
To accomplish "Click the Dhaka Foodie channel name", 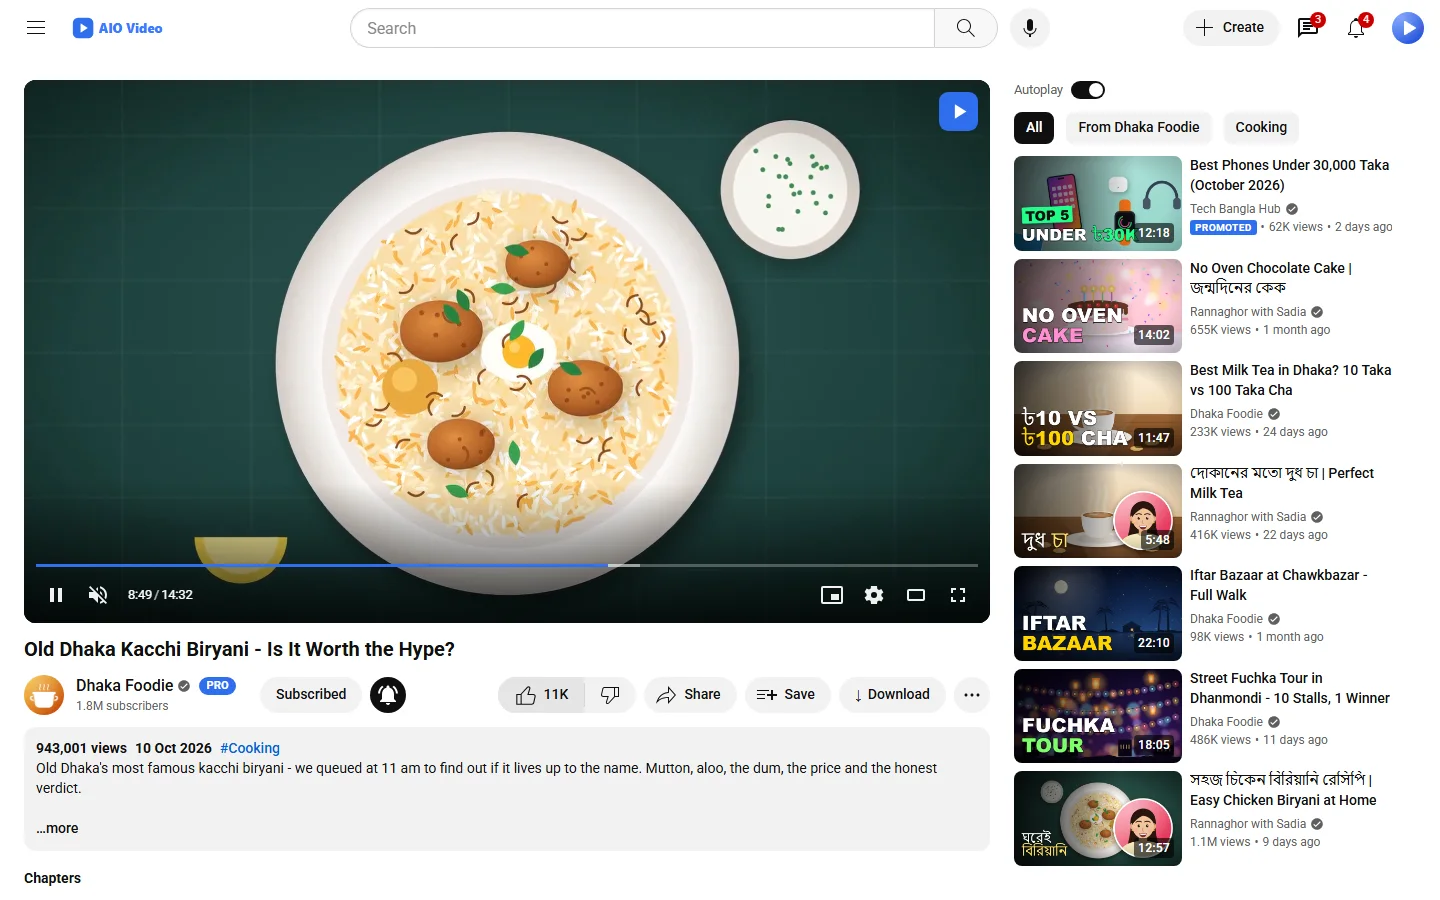I will (x=125, y=686).
